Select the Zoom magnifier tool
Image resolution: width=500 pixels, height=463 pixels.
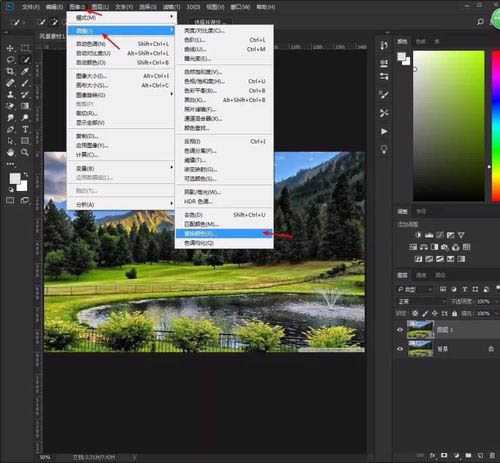coord(25,152)
